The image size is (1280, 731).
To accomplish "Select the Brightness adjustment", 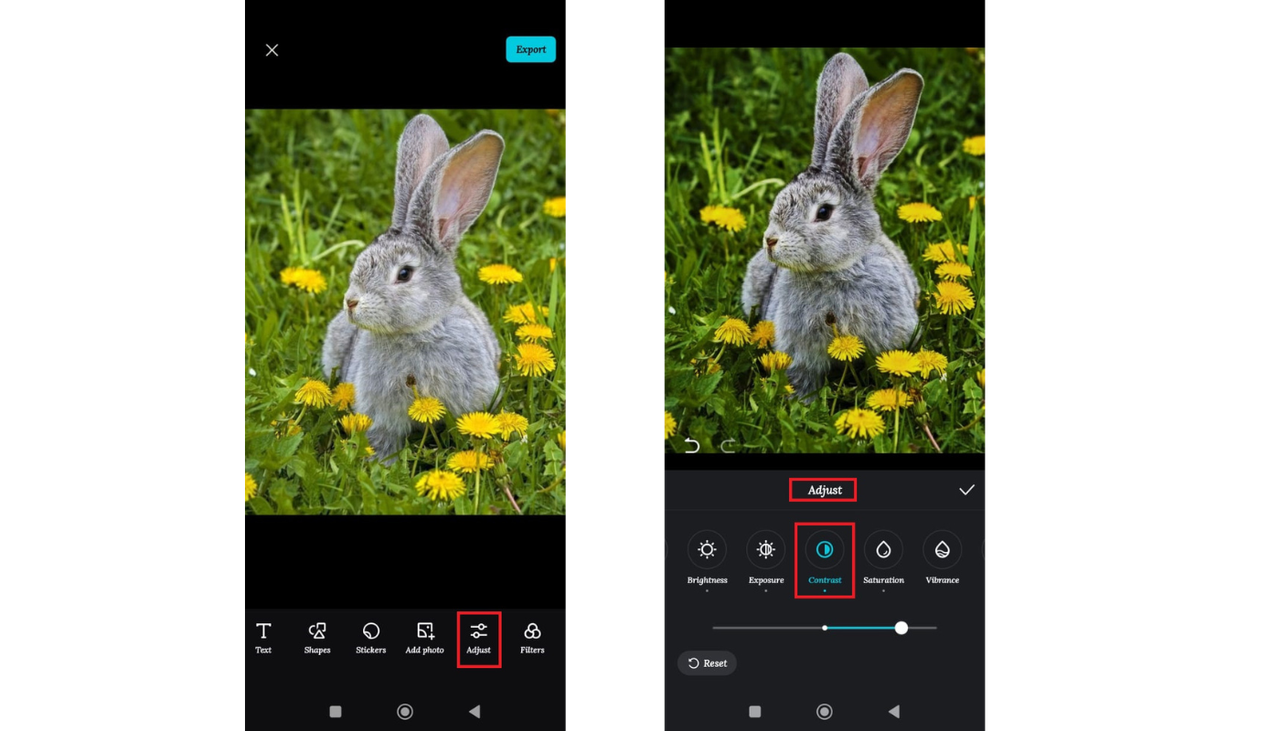I will pos(707,559).
